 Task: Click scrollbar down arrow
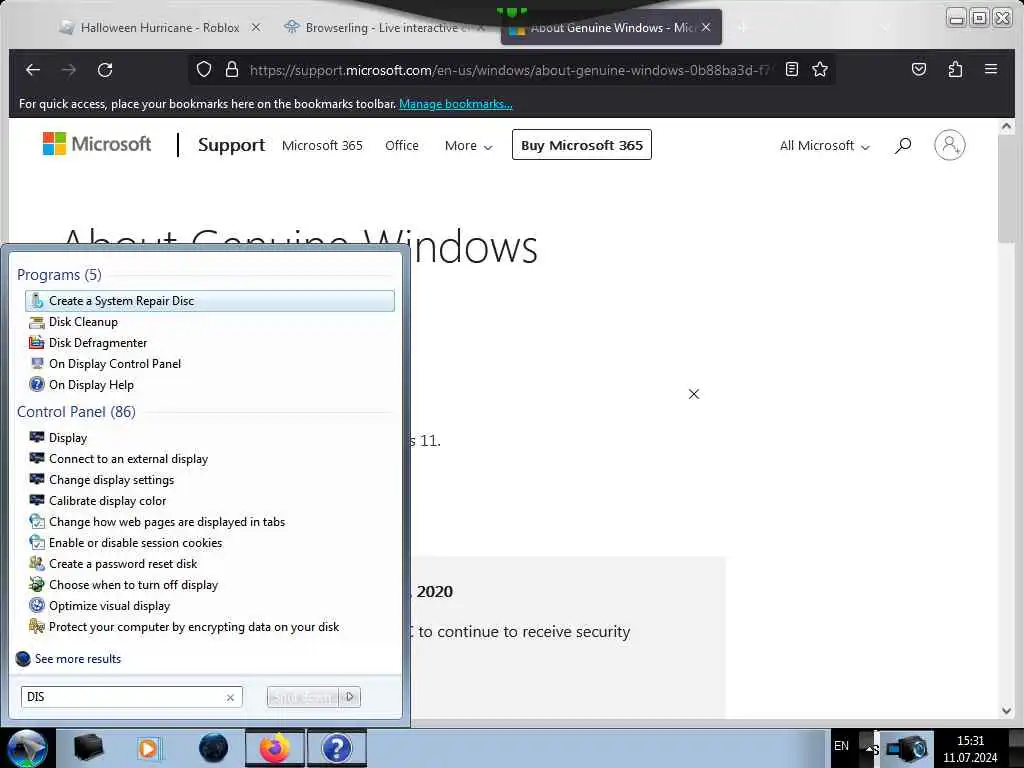pyautogui.click(x=1006, y=711)
